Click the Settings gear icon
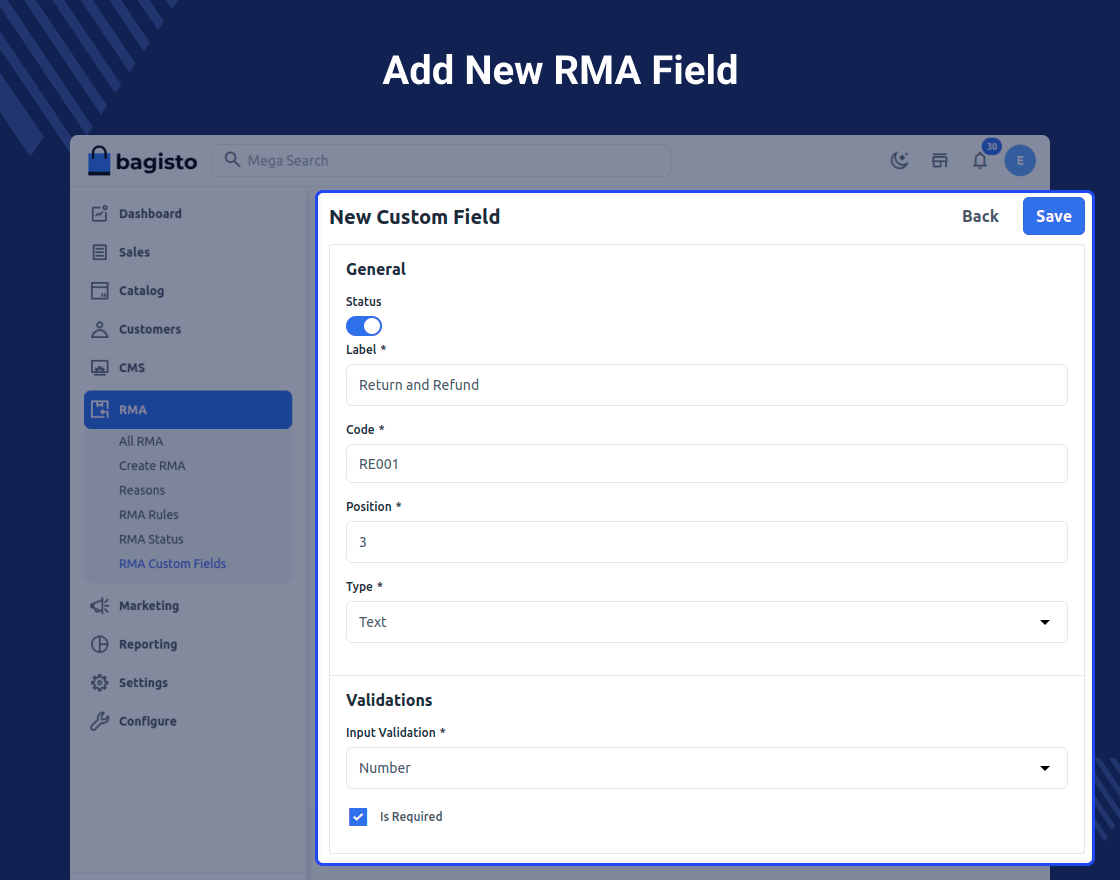 pos(99,683)
